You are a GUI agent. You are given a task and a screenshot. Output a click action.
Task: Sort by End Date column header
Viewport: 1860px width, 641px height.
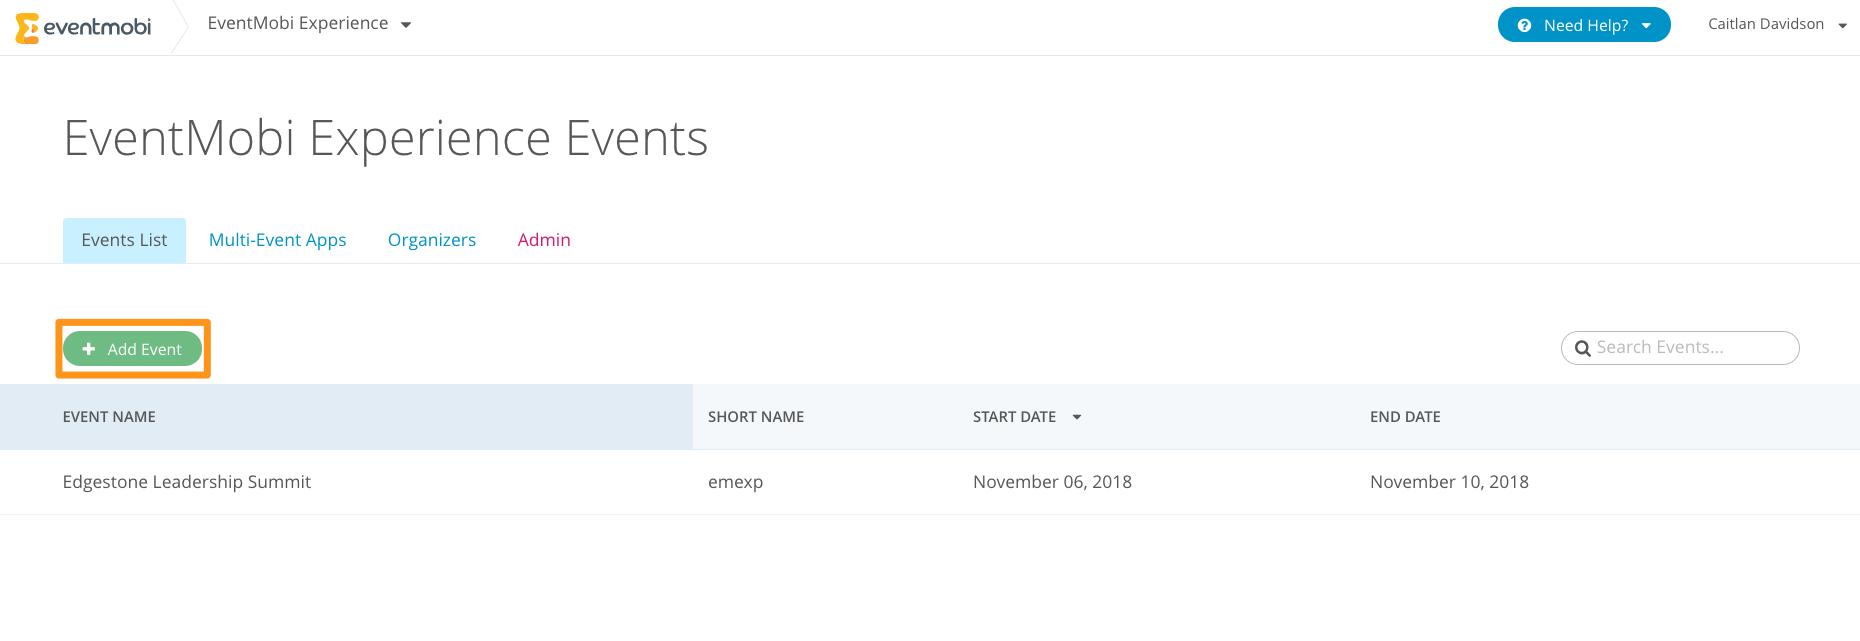click(x=1405, y=417)
